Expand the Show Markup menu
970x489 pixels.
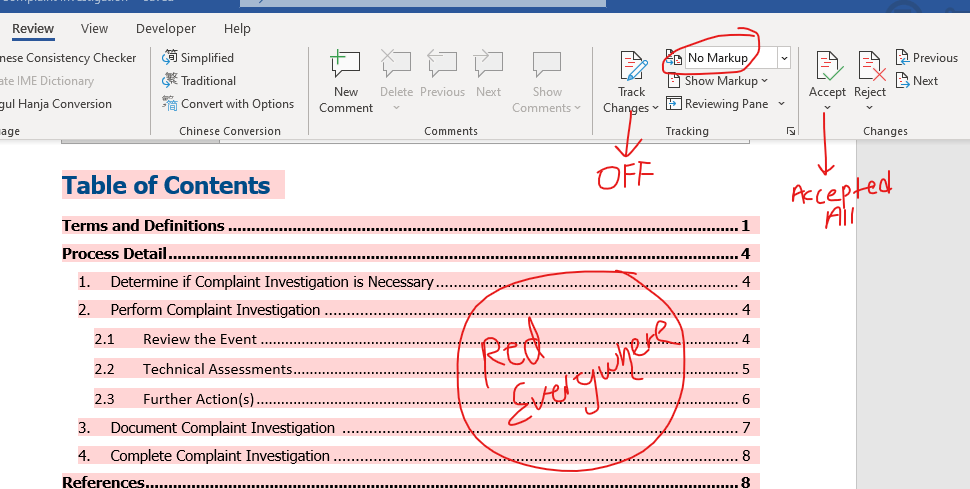point(718,80)
